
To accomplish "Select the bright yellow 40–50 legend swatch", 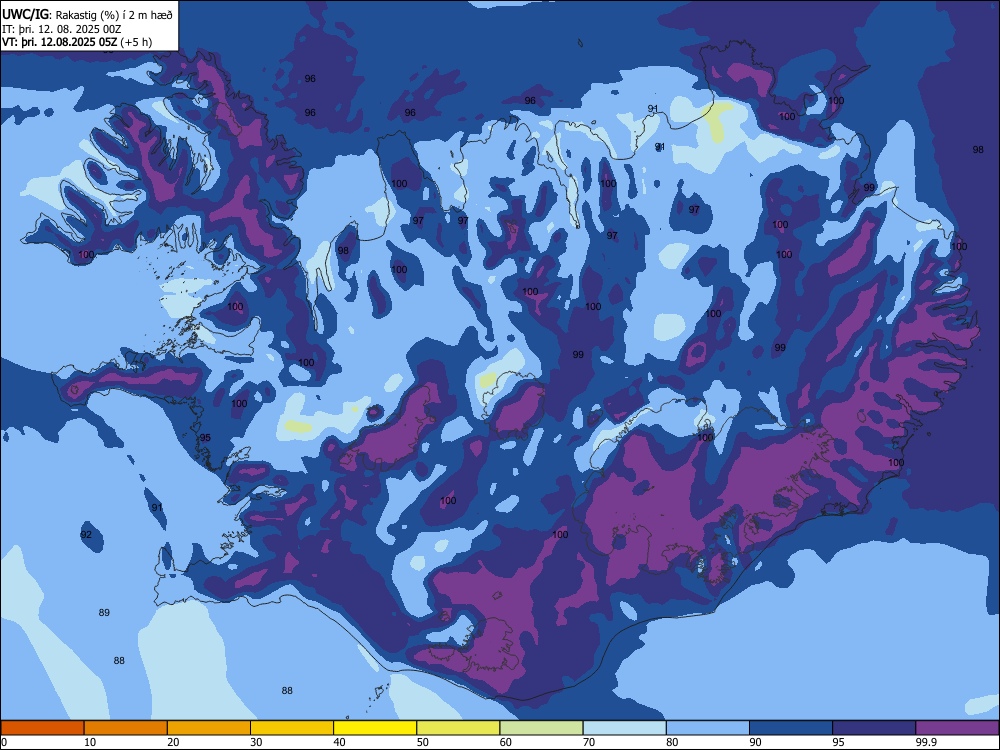I will coord(375,728).
